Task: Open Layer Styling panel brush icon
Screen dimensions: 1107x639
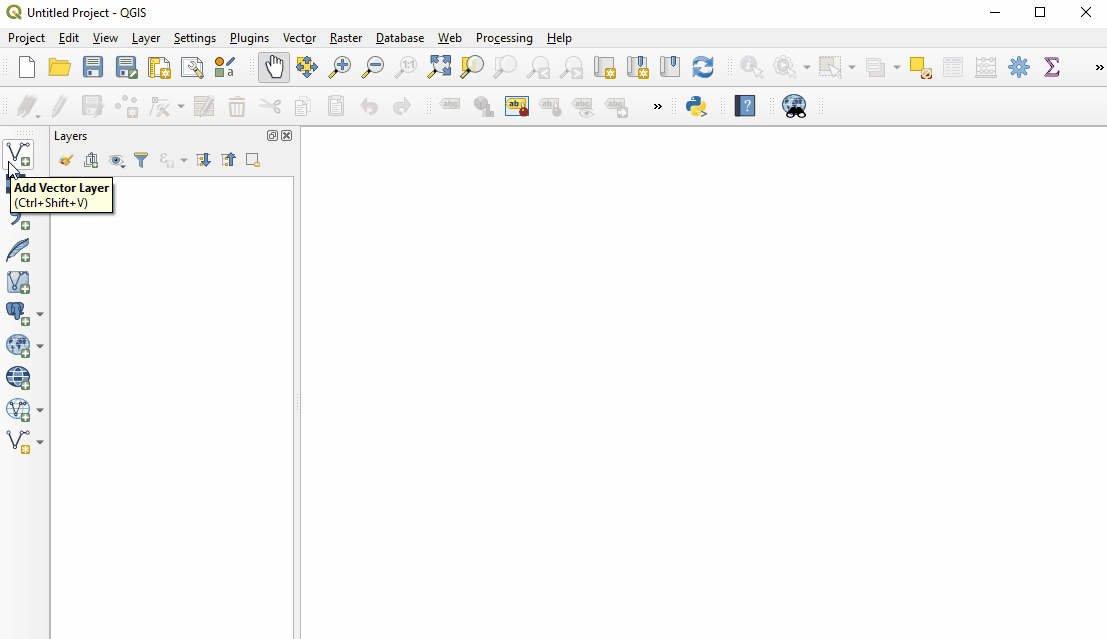Action: click(66, 160)
